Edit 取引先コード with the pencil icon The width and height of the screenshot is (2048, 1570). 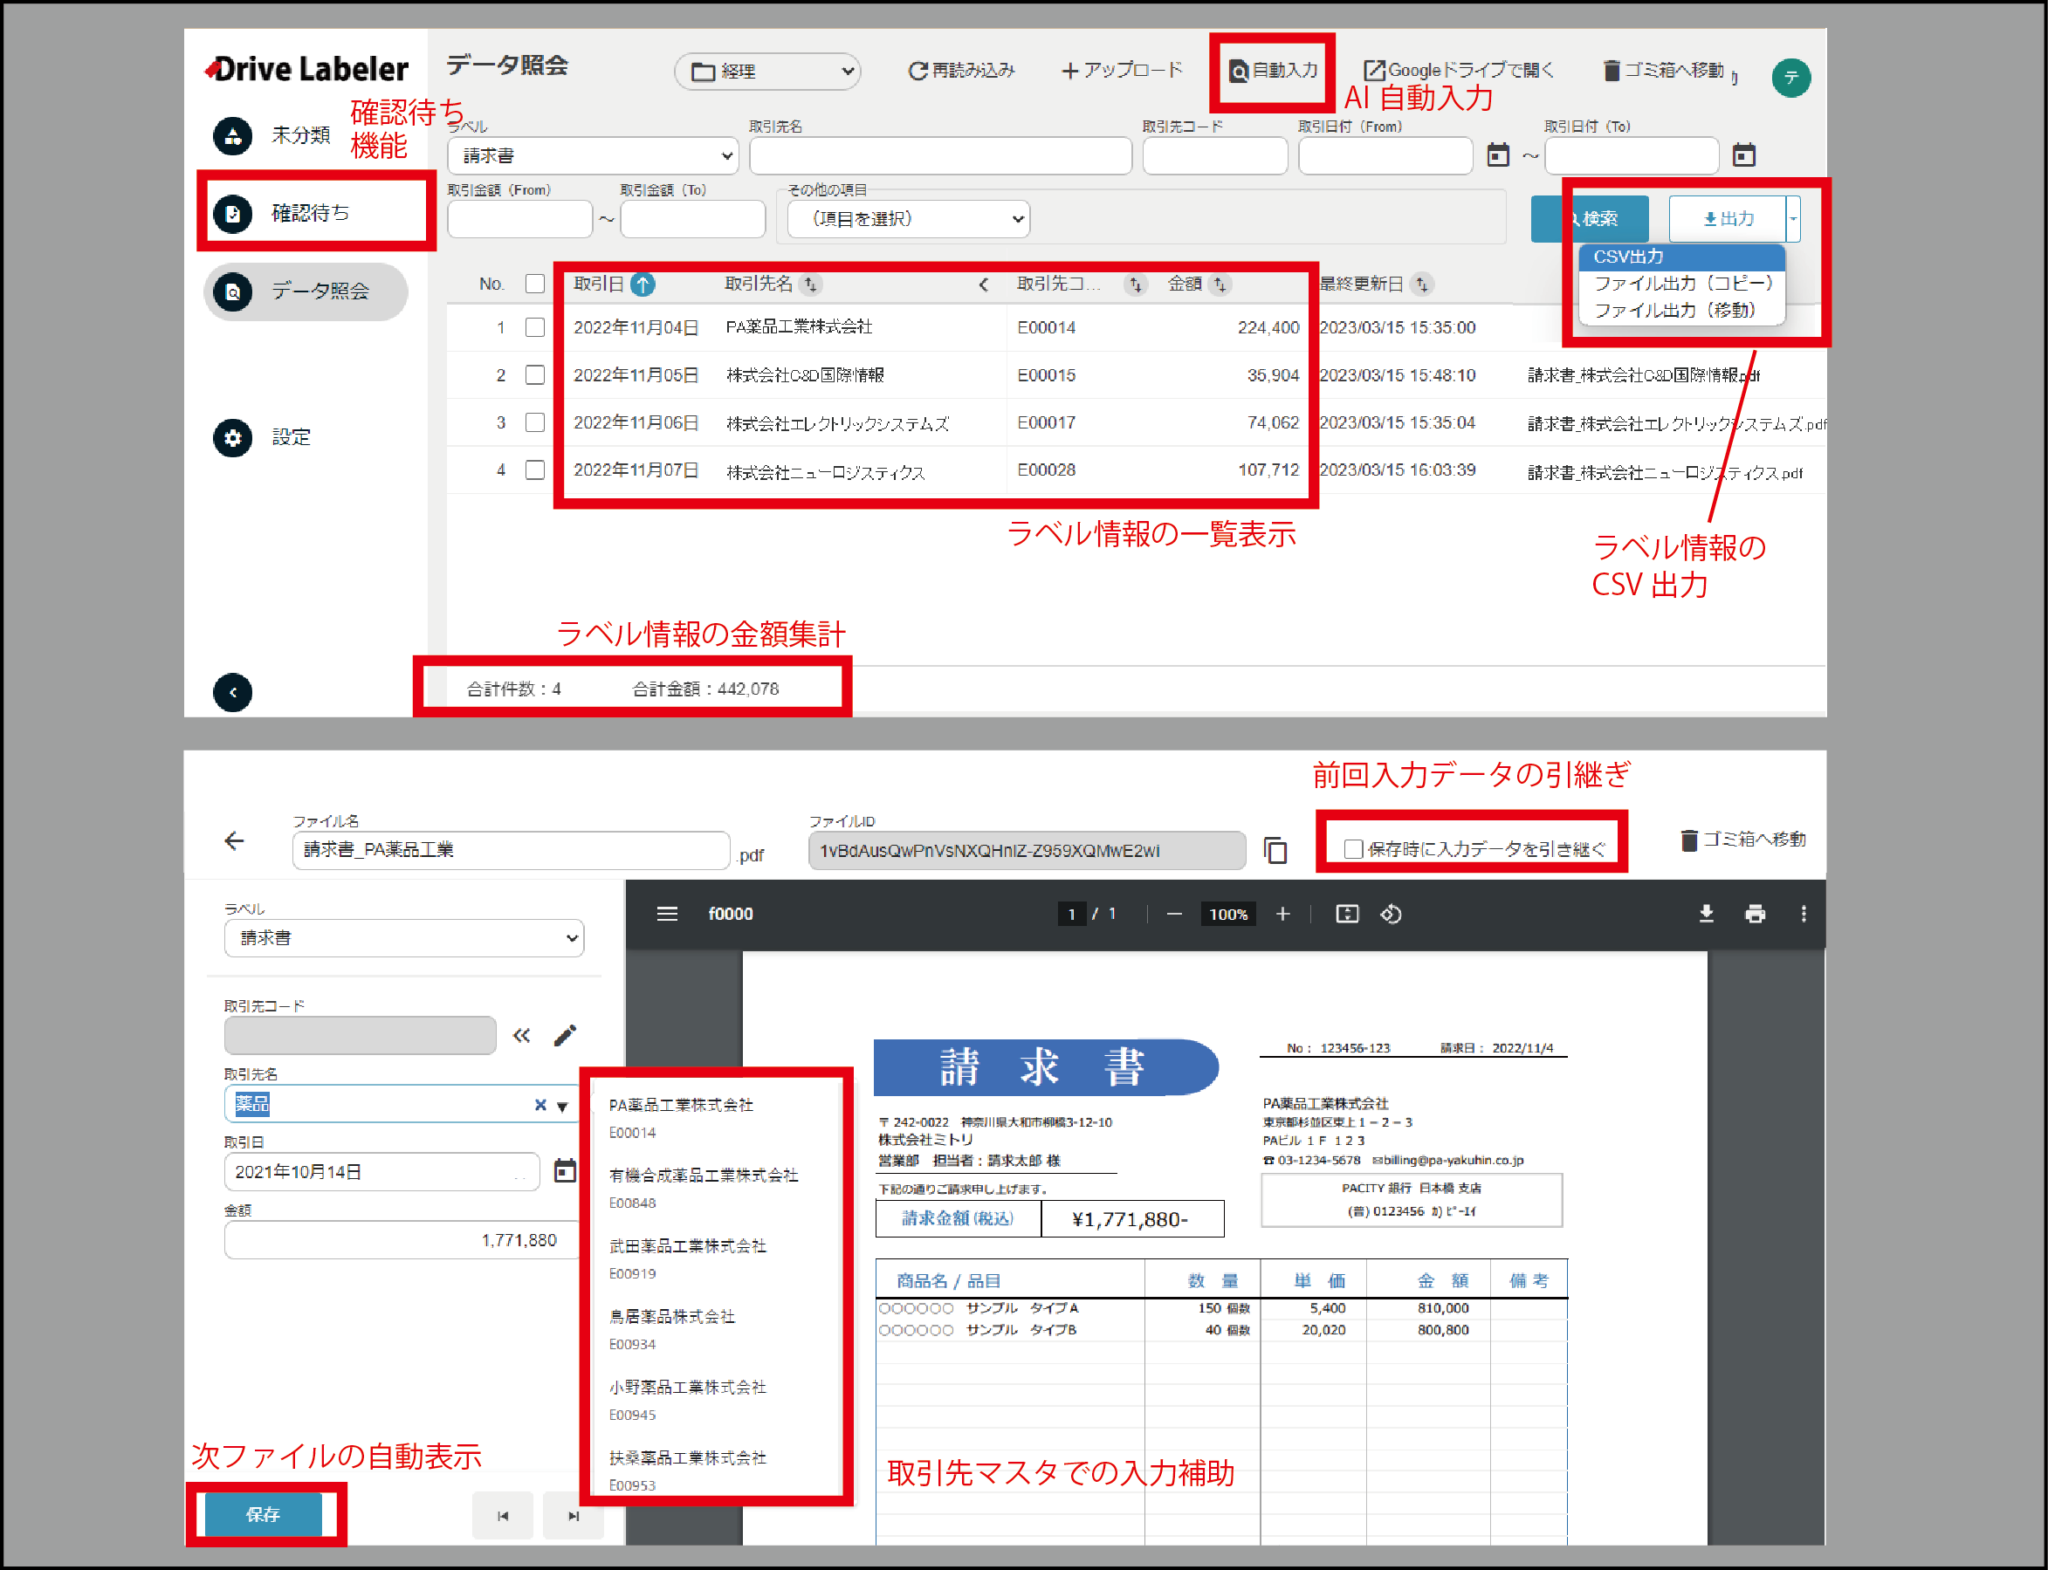pos(566,1035)
